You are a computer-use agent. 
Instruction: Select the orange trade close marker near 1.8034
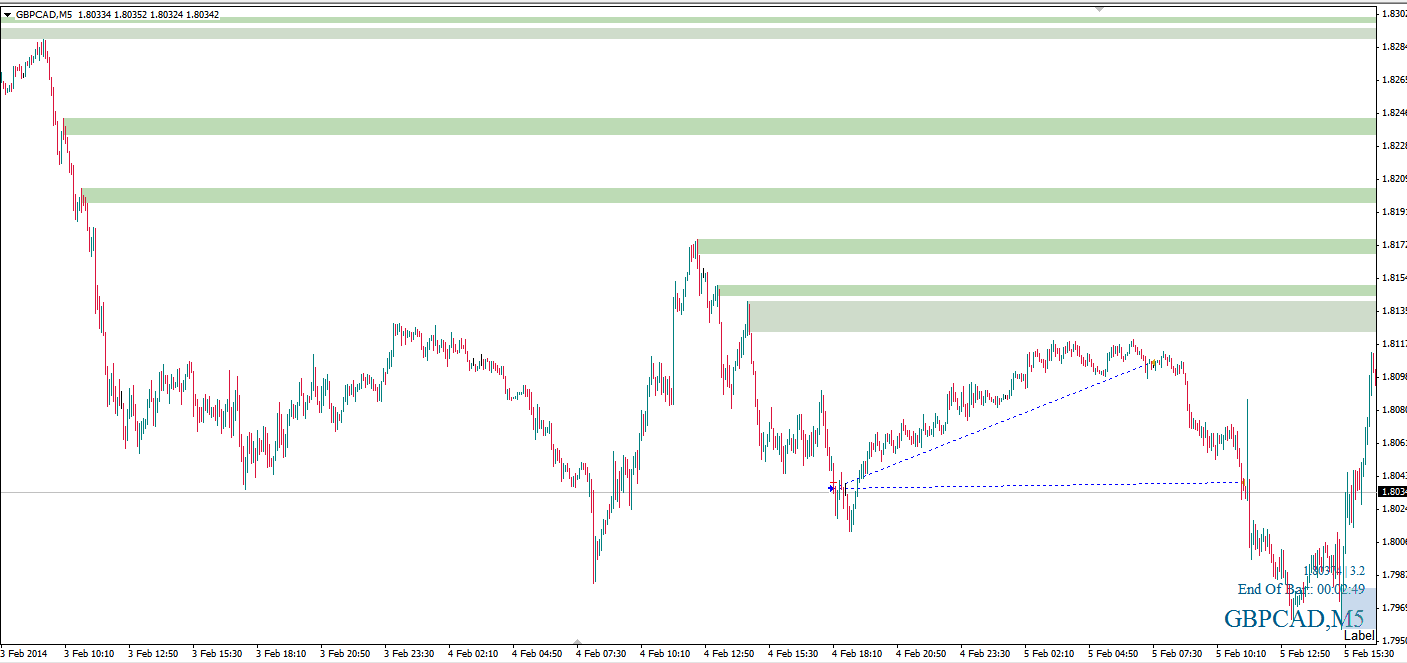coord(1243,483)
